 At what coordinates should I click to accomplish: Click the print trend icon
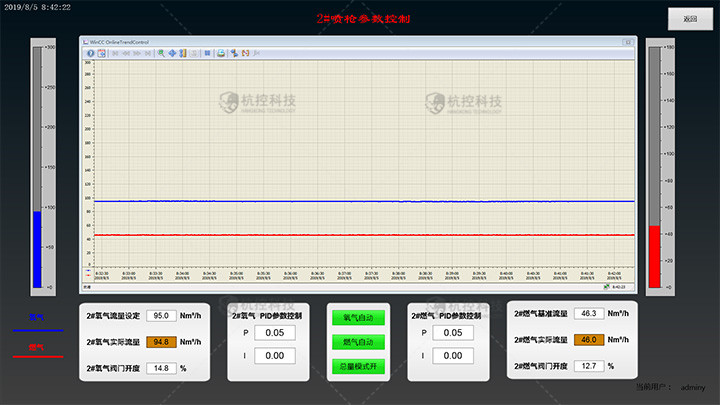221,53
